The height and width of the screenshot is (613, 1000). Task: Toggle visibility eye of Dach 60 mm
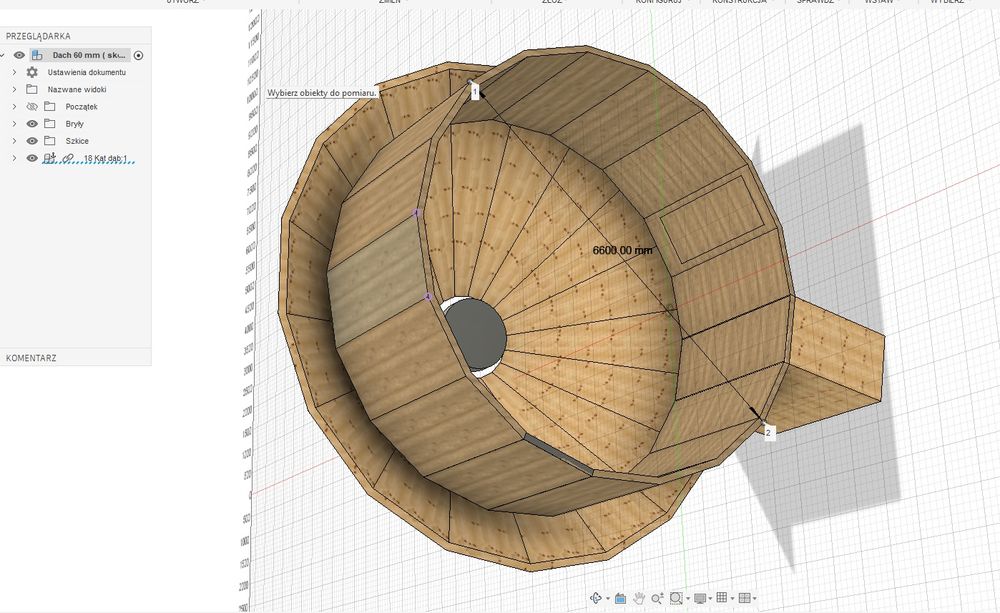19,55
